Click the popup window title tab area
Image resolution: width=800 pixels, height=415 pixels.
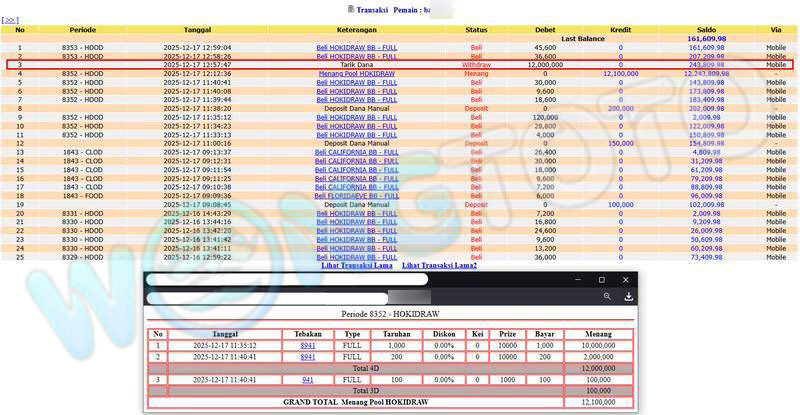click(x=288, y=280)
